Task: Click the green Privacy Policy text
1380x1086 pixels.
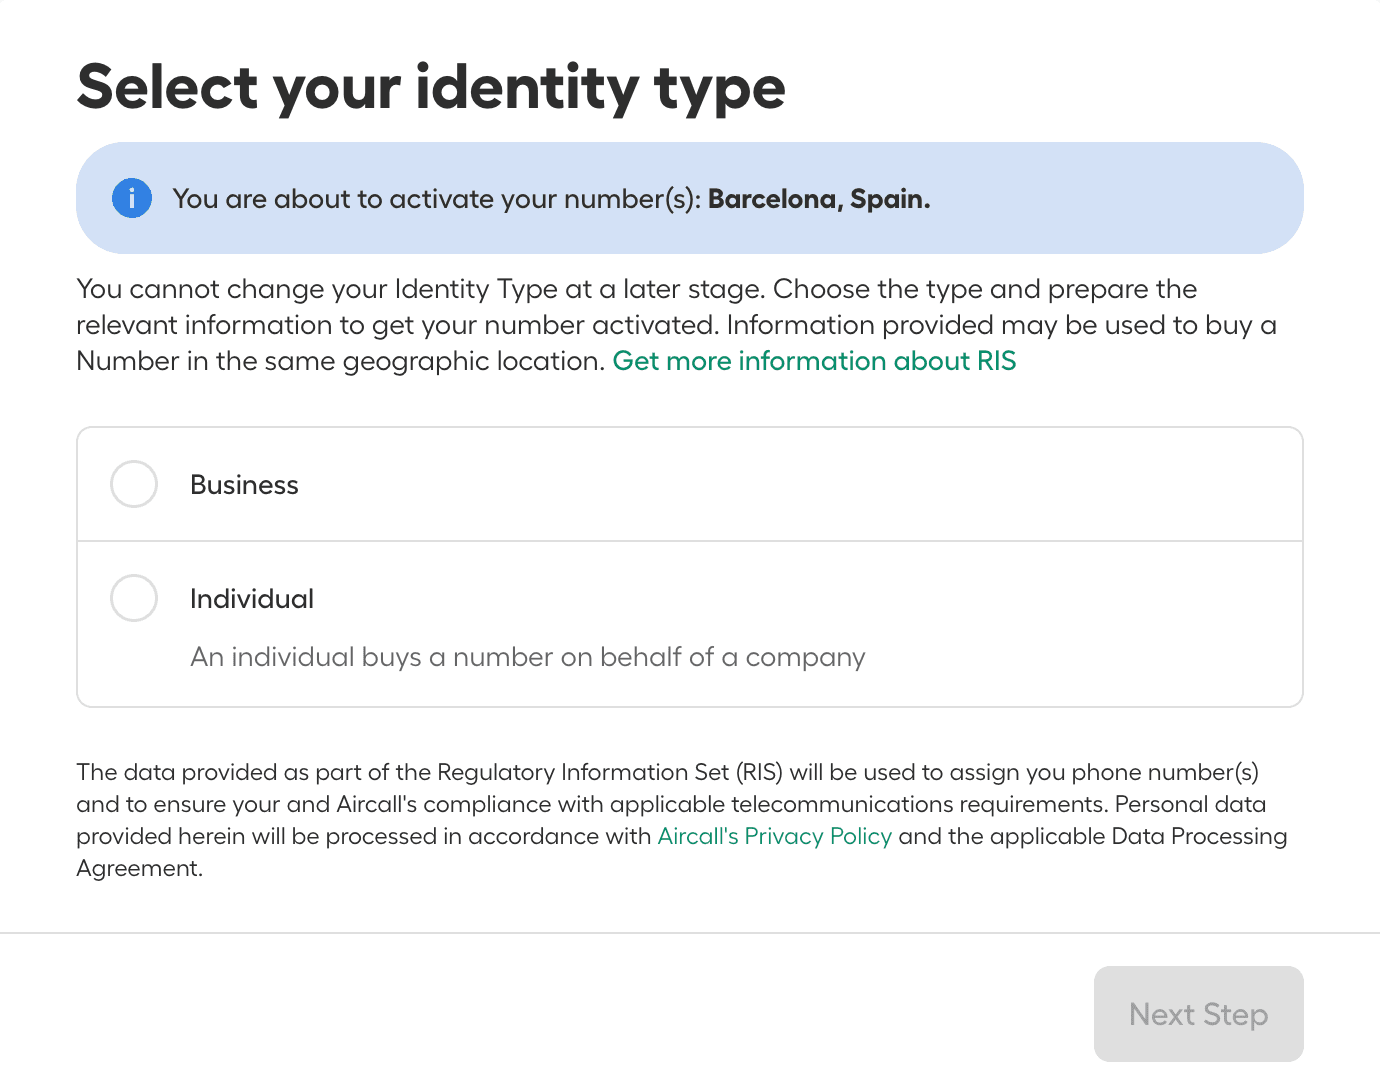Action: (x=774, y=836)
